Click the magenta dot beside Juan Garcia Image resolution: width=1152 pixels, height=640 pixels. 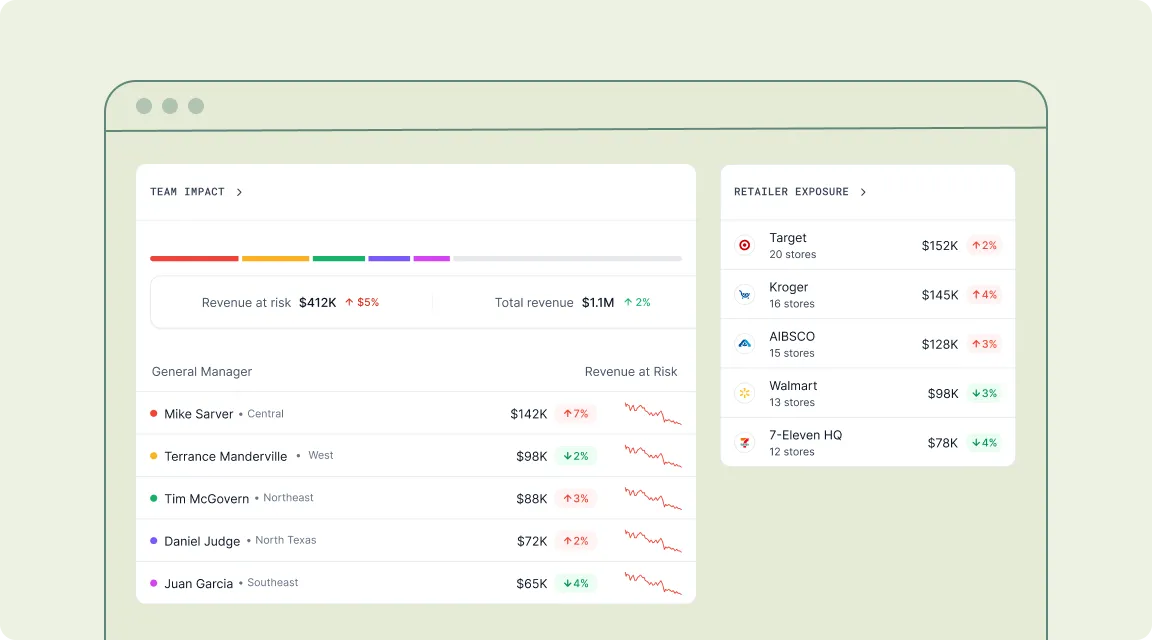(x=154, y=583)
